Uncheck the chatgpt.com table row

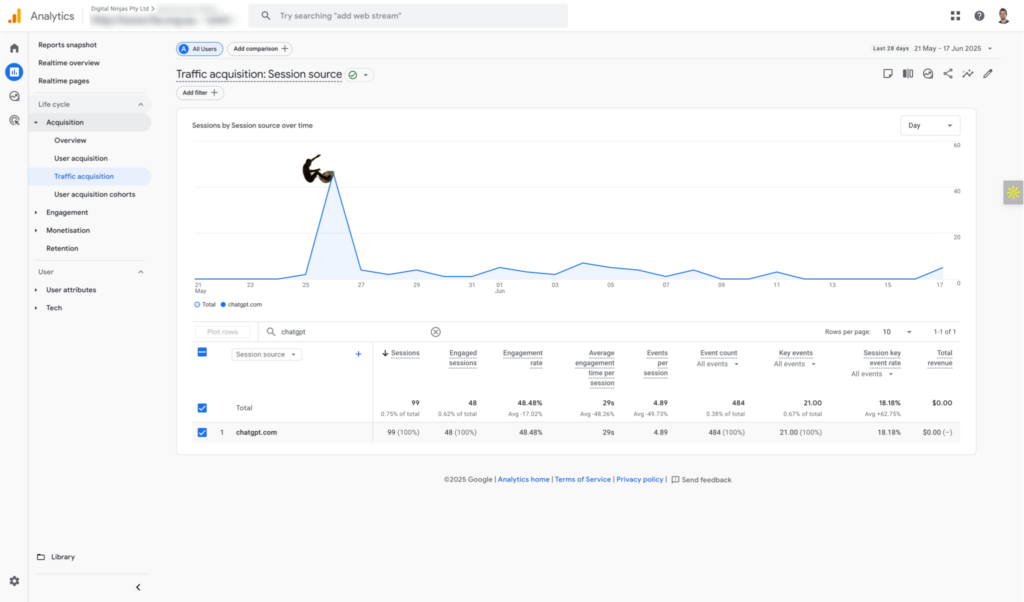pyautogui.click(x=203, y=432)
